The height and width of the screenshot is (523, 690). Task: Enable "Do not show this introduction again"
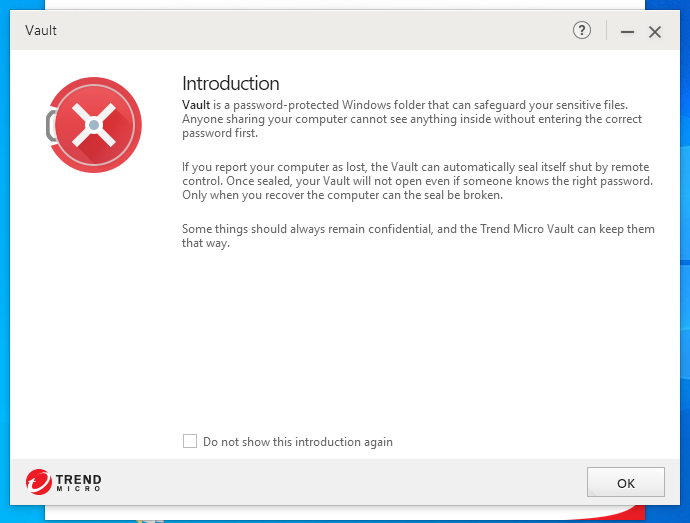click(190, 441)
